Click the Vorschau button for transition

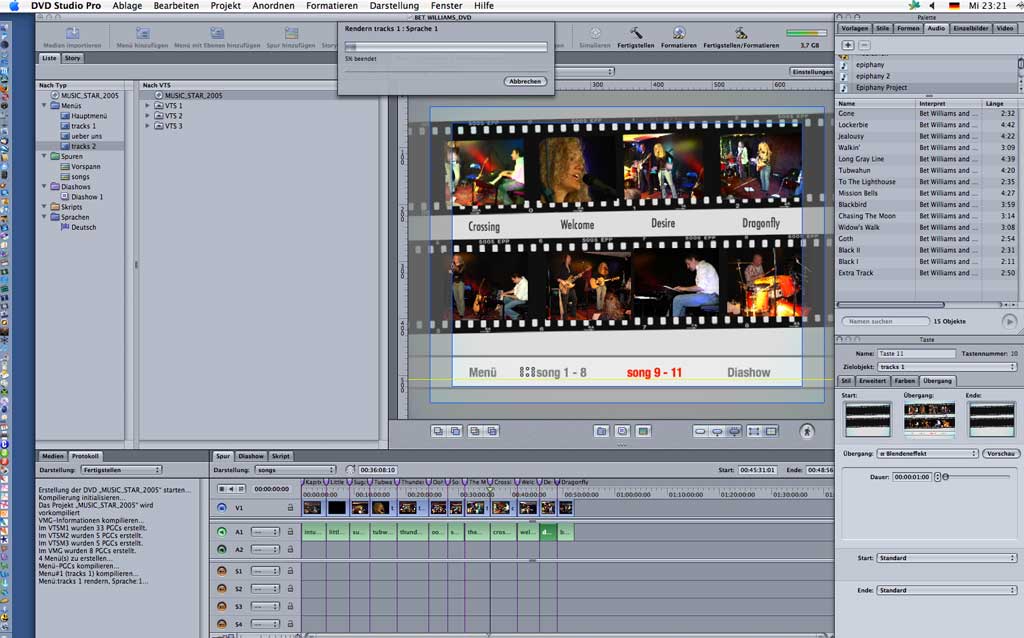click(1001, 453)
